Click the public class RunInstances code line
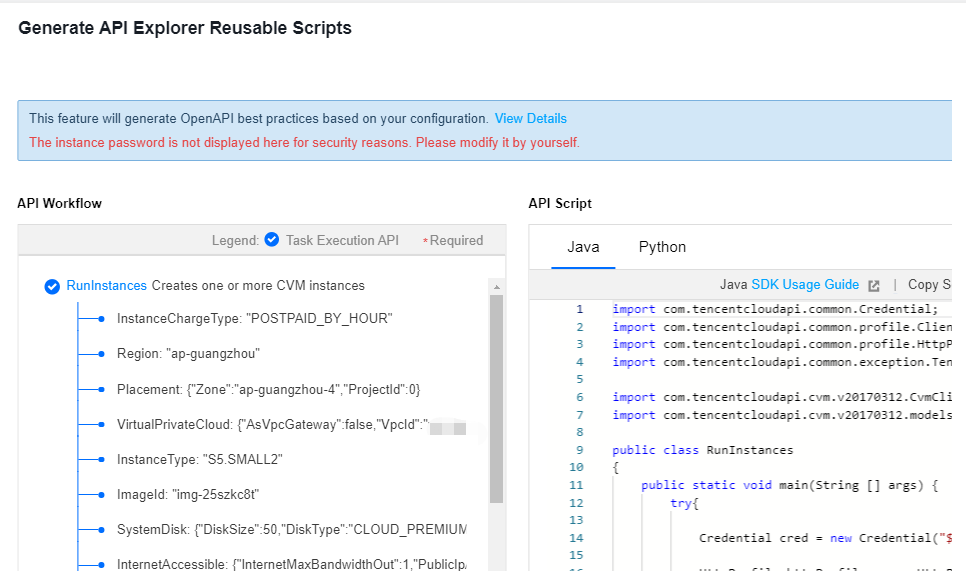This screenshot has width=966, height=577. [702, 450]
